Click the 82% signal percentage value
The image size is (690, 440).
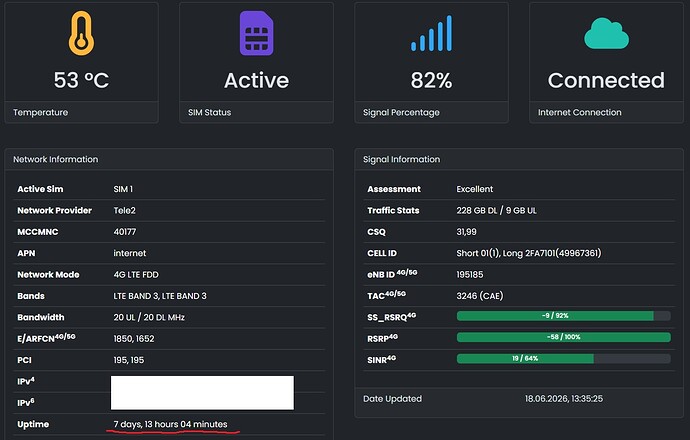431,80
